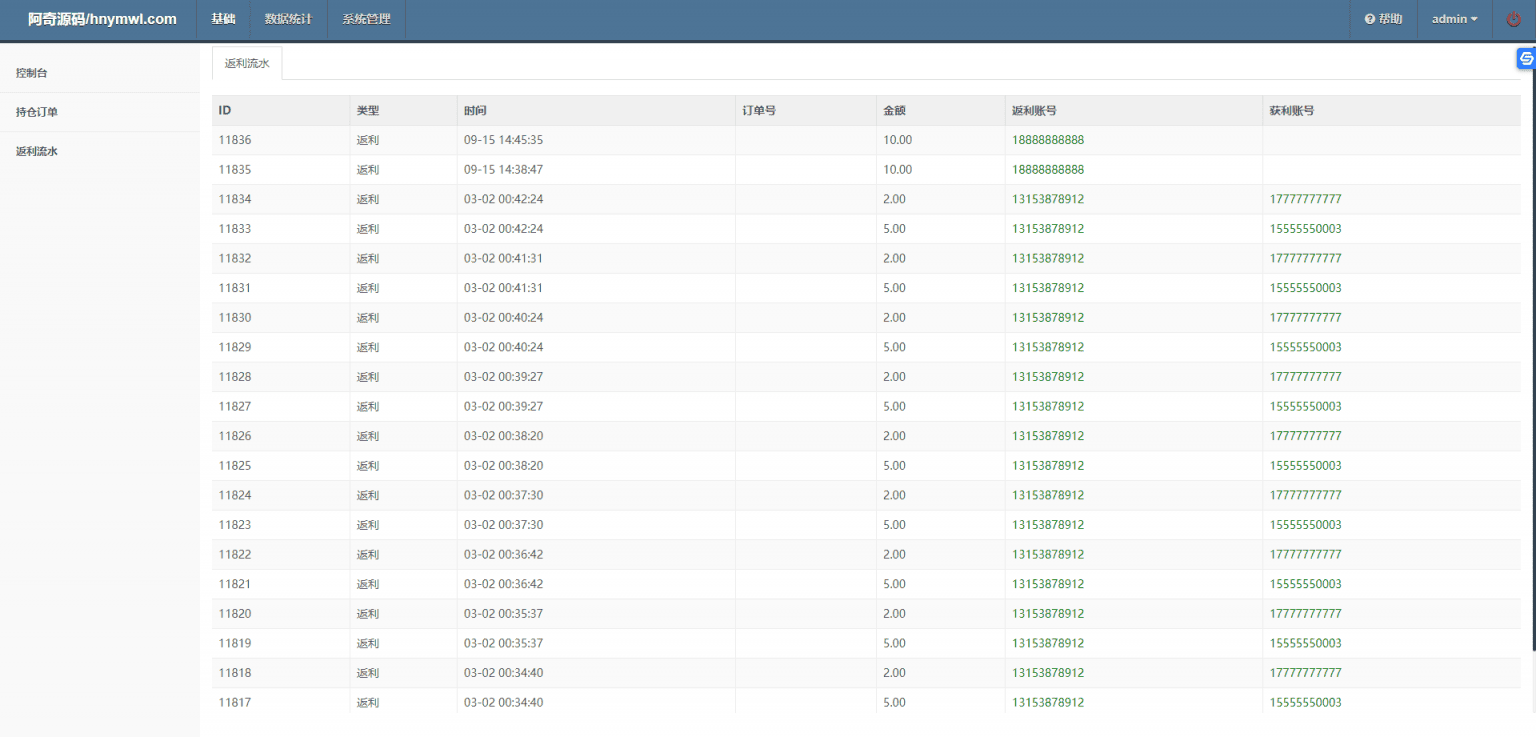1536x737 pixels.
Task: Open 持仓订单 in the sidebar
Action: pos(37,112)
